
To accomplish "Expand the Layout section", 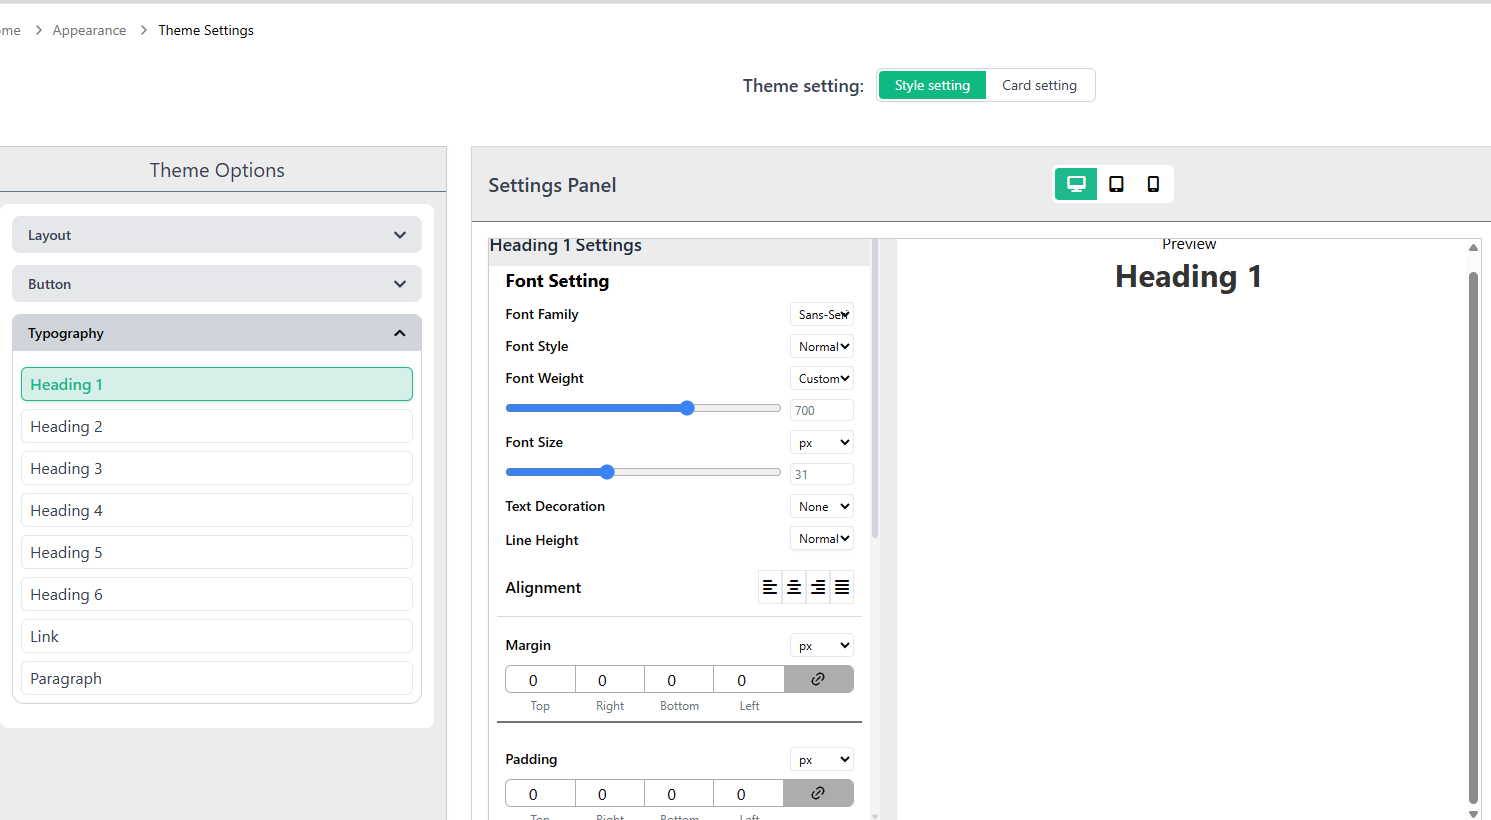I will [x=217, y=235].
